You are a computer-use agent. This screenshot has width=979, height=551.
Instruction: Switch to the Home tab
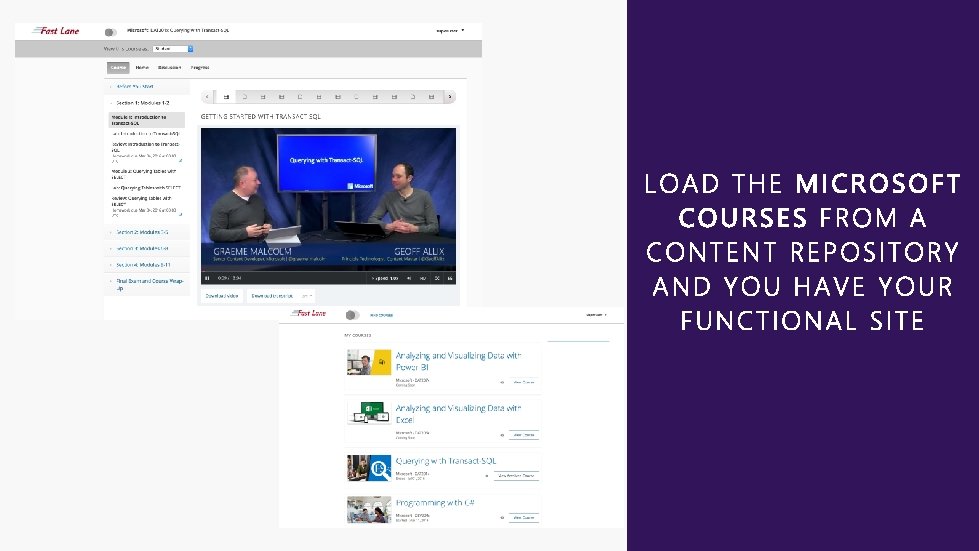click(x=142, y=67)
